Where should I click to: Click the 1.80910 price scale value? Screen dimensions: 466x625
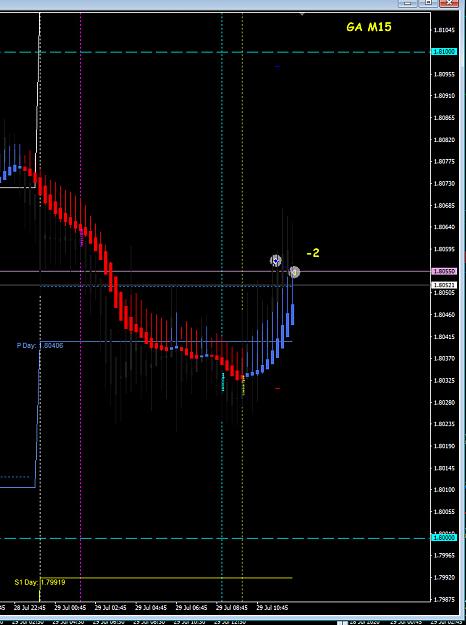pyautogui.click(x=444, y=96)
